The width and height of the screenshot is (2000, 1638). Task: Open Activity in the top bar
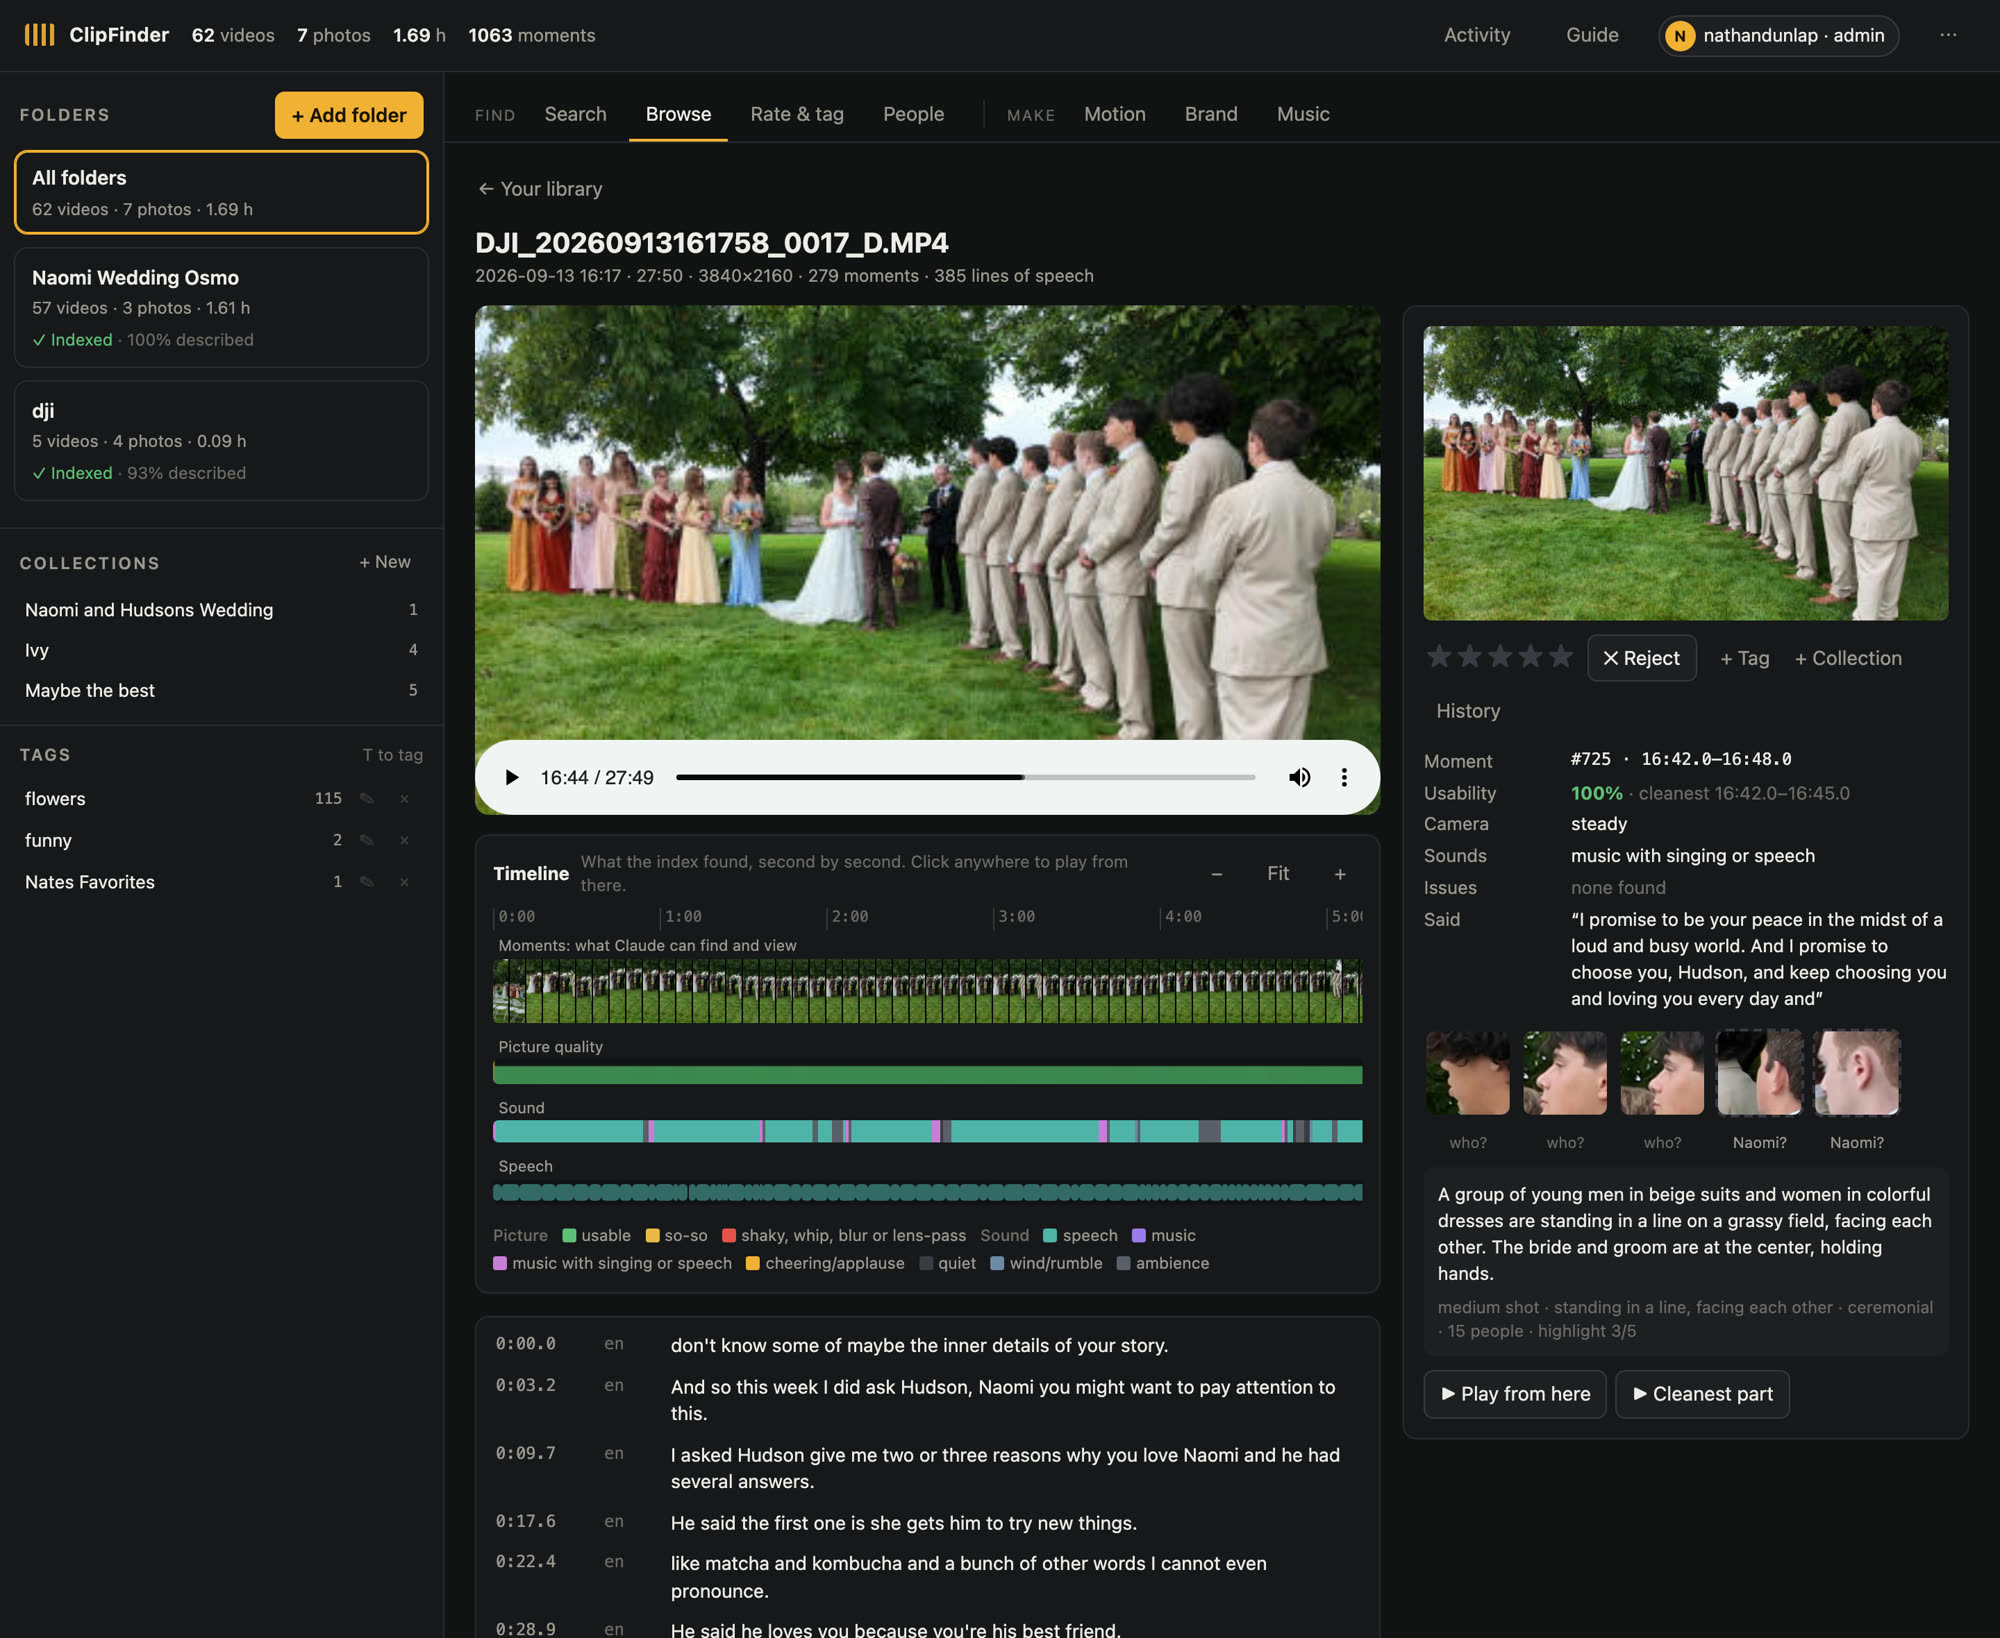pyautogui.click(x=1477, y=35)
